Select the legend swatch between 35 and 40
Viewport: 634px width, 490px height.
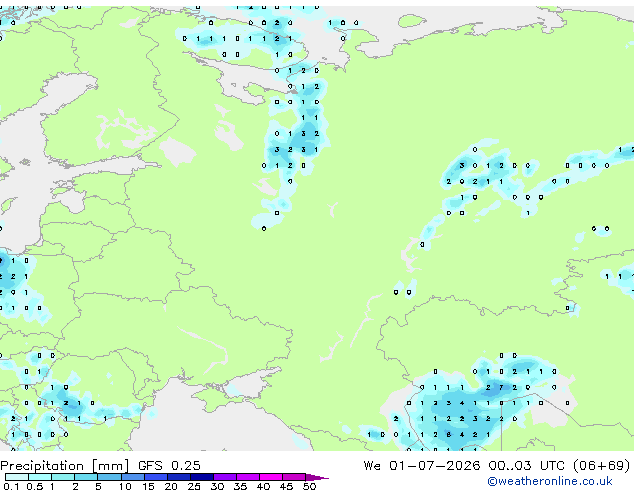248,477
